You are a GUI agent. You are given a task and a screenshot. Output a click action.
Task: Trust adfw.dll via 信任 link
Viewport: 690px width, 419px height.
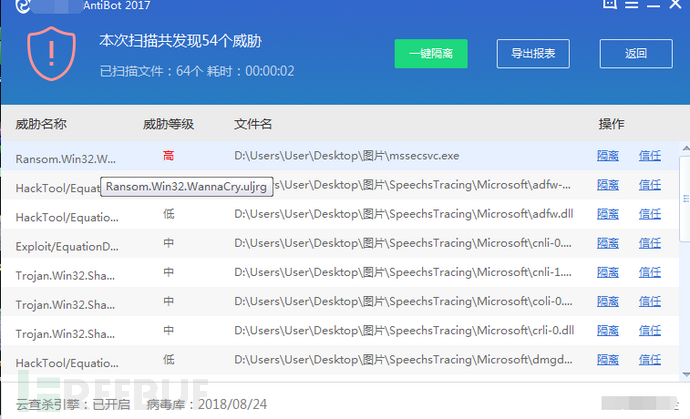[x=650, y=214]
